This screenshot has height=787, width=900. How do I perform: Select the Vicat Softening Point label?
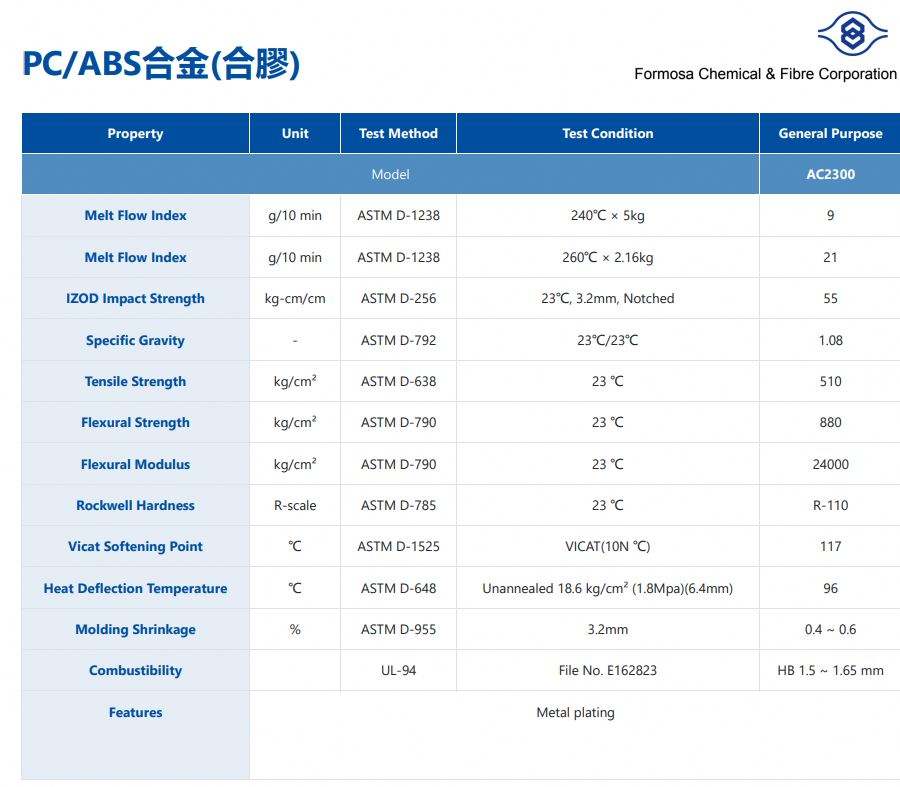tap(135, 546)
